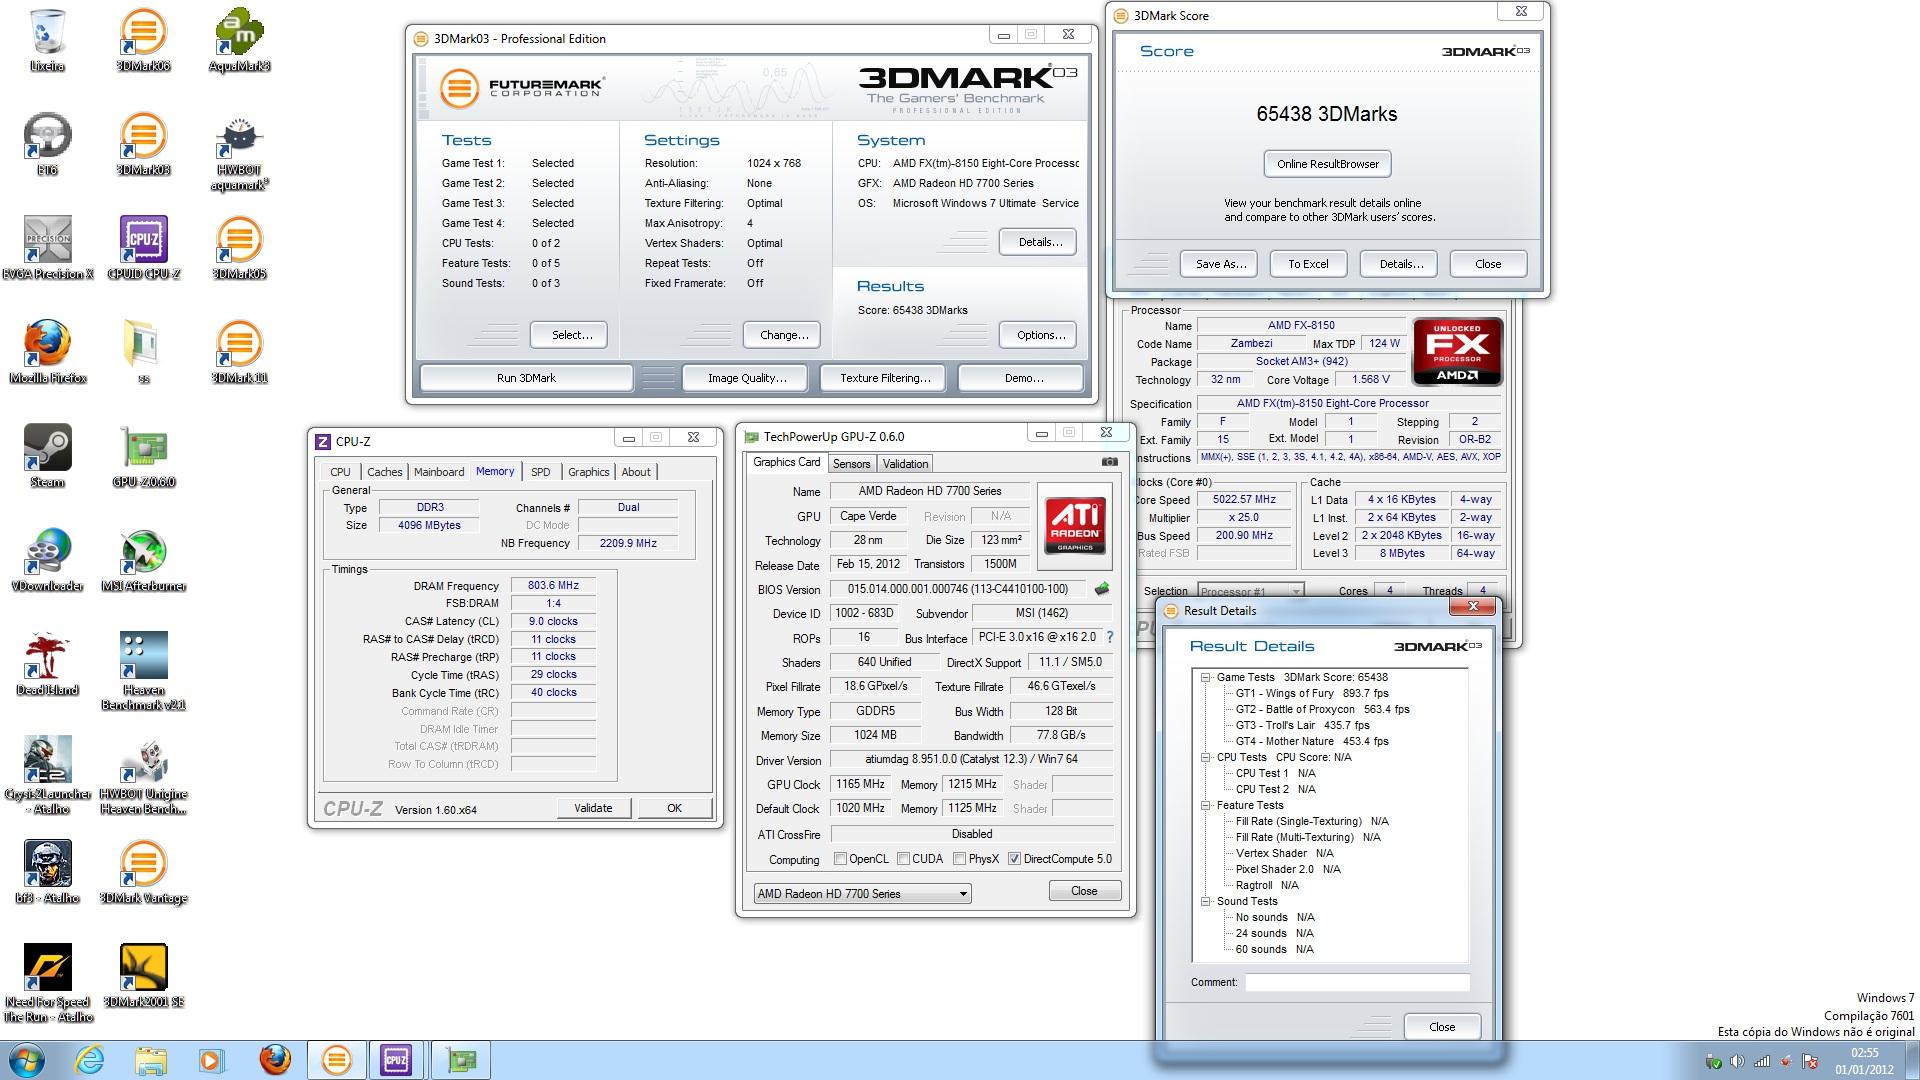Enable the OpenCL checkbox in GPU-Z
Image resolution: width=1920 pixels, height=1080 pixels.
840,859
